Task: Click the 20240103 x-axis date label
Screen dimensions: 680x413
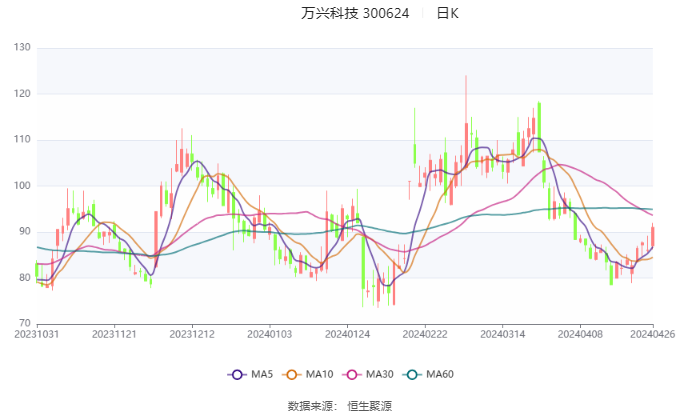Action: (x=270, y=334)
